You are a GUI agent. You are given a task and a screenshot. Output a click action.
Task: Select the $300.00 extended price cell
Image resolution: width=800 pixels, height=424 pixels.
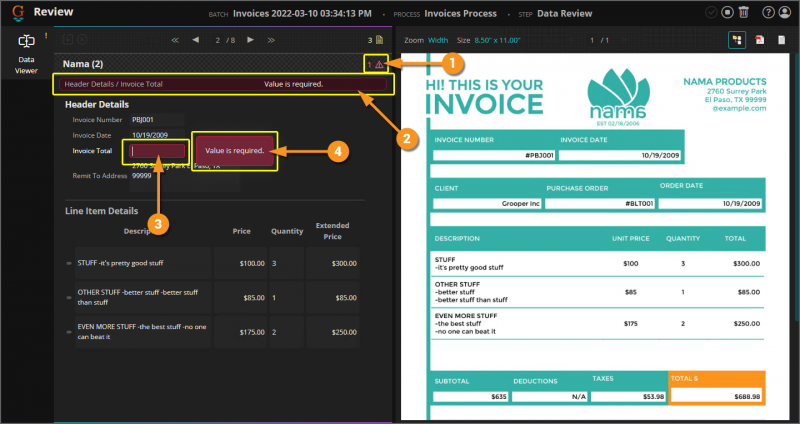pyautogui.click(x=333, y=263)
